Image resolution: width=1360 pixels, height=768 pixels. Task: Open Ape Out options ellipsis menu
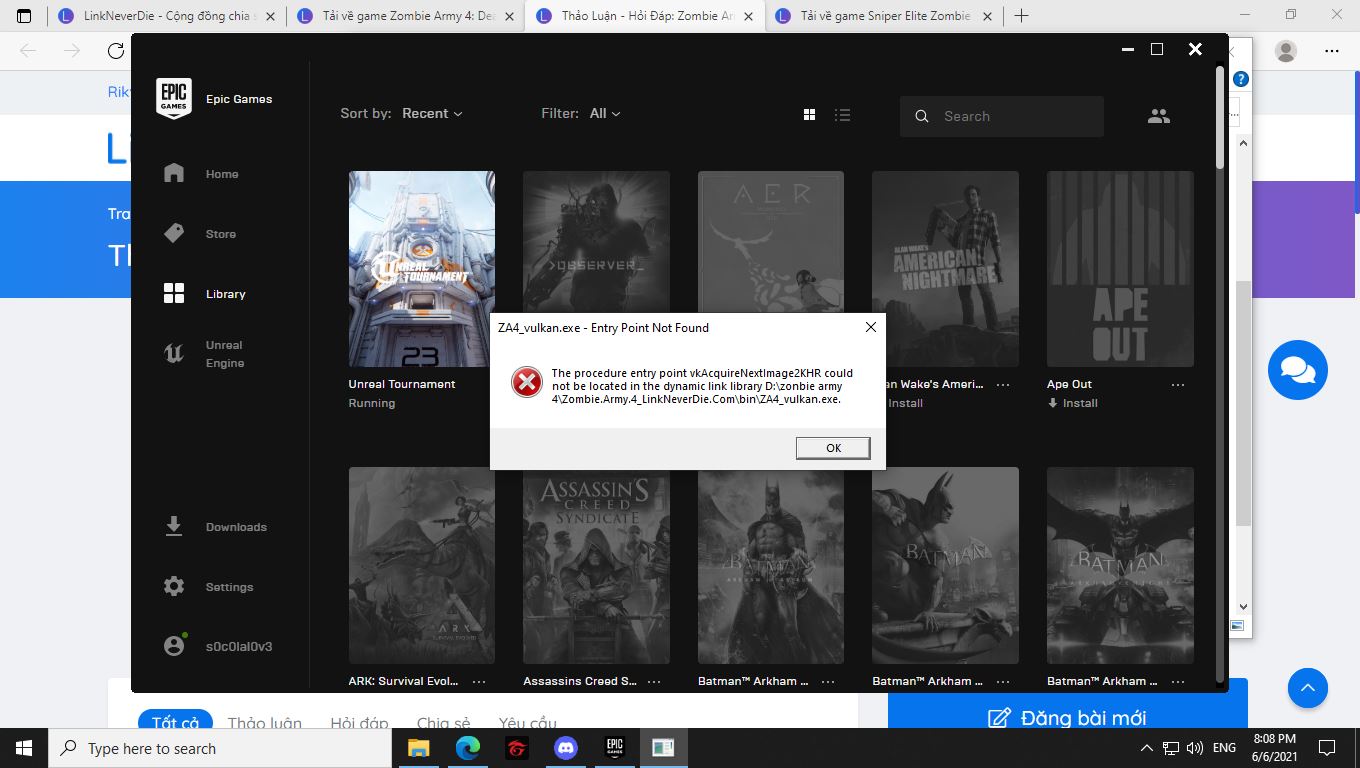pos(1177,385)
